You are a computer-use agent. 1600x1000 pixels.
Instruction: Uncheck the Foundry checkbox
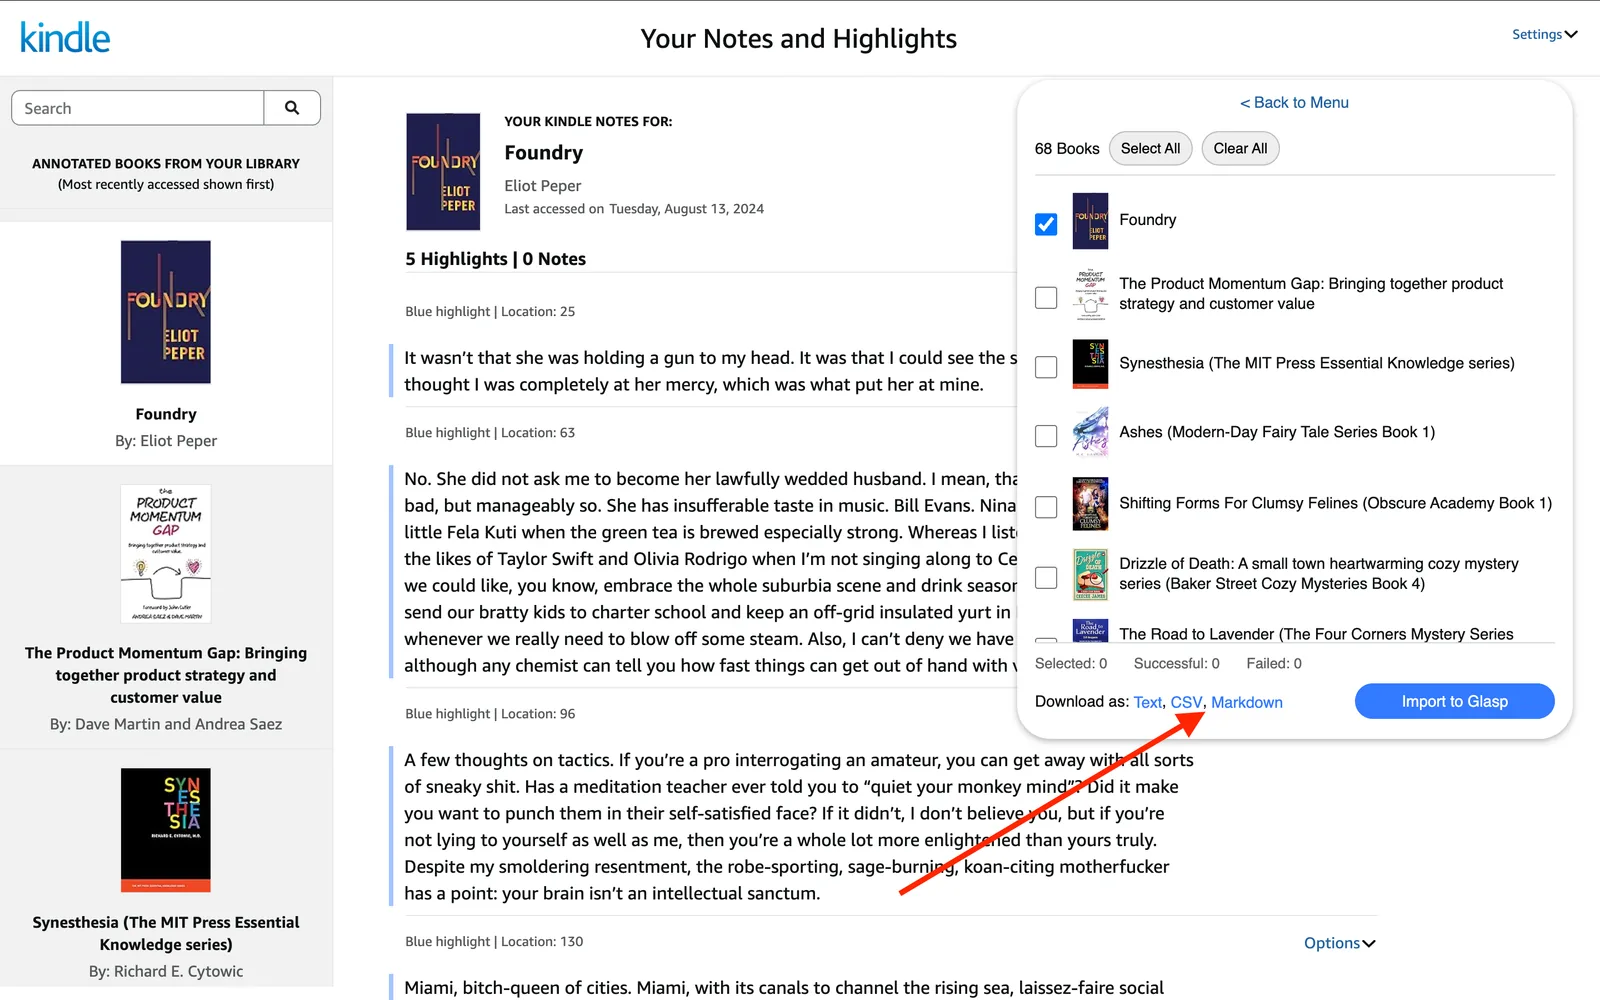[1046, 224]
